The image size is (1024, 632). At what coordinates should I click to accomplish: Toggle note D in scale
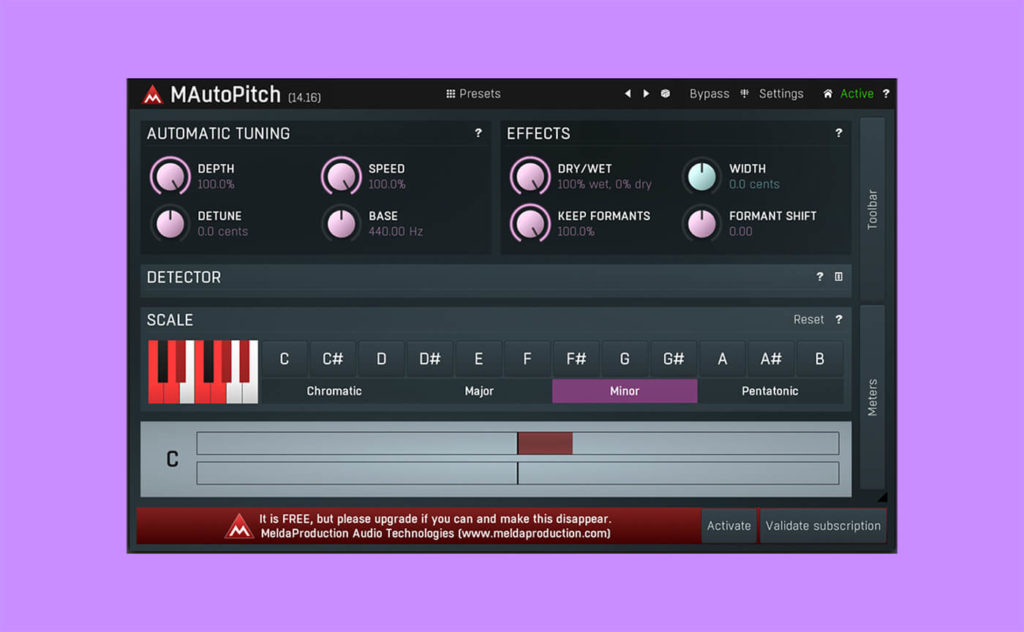(x=381, y=358)
